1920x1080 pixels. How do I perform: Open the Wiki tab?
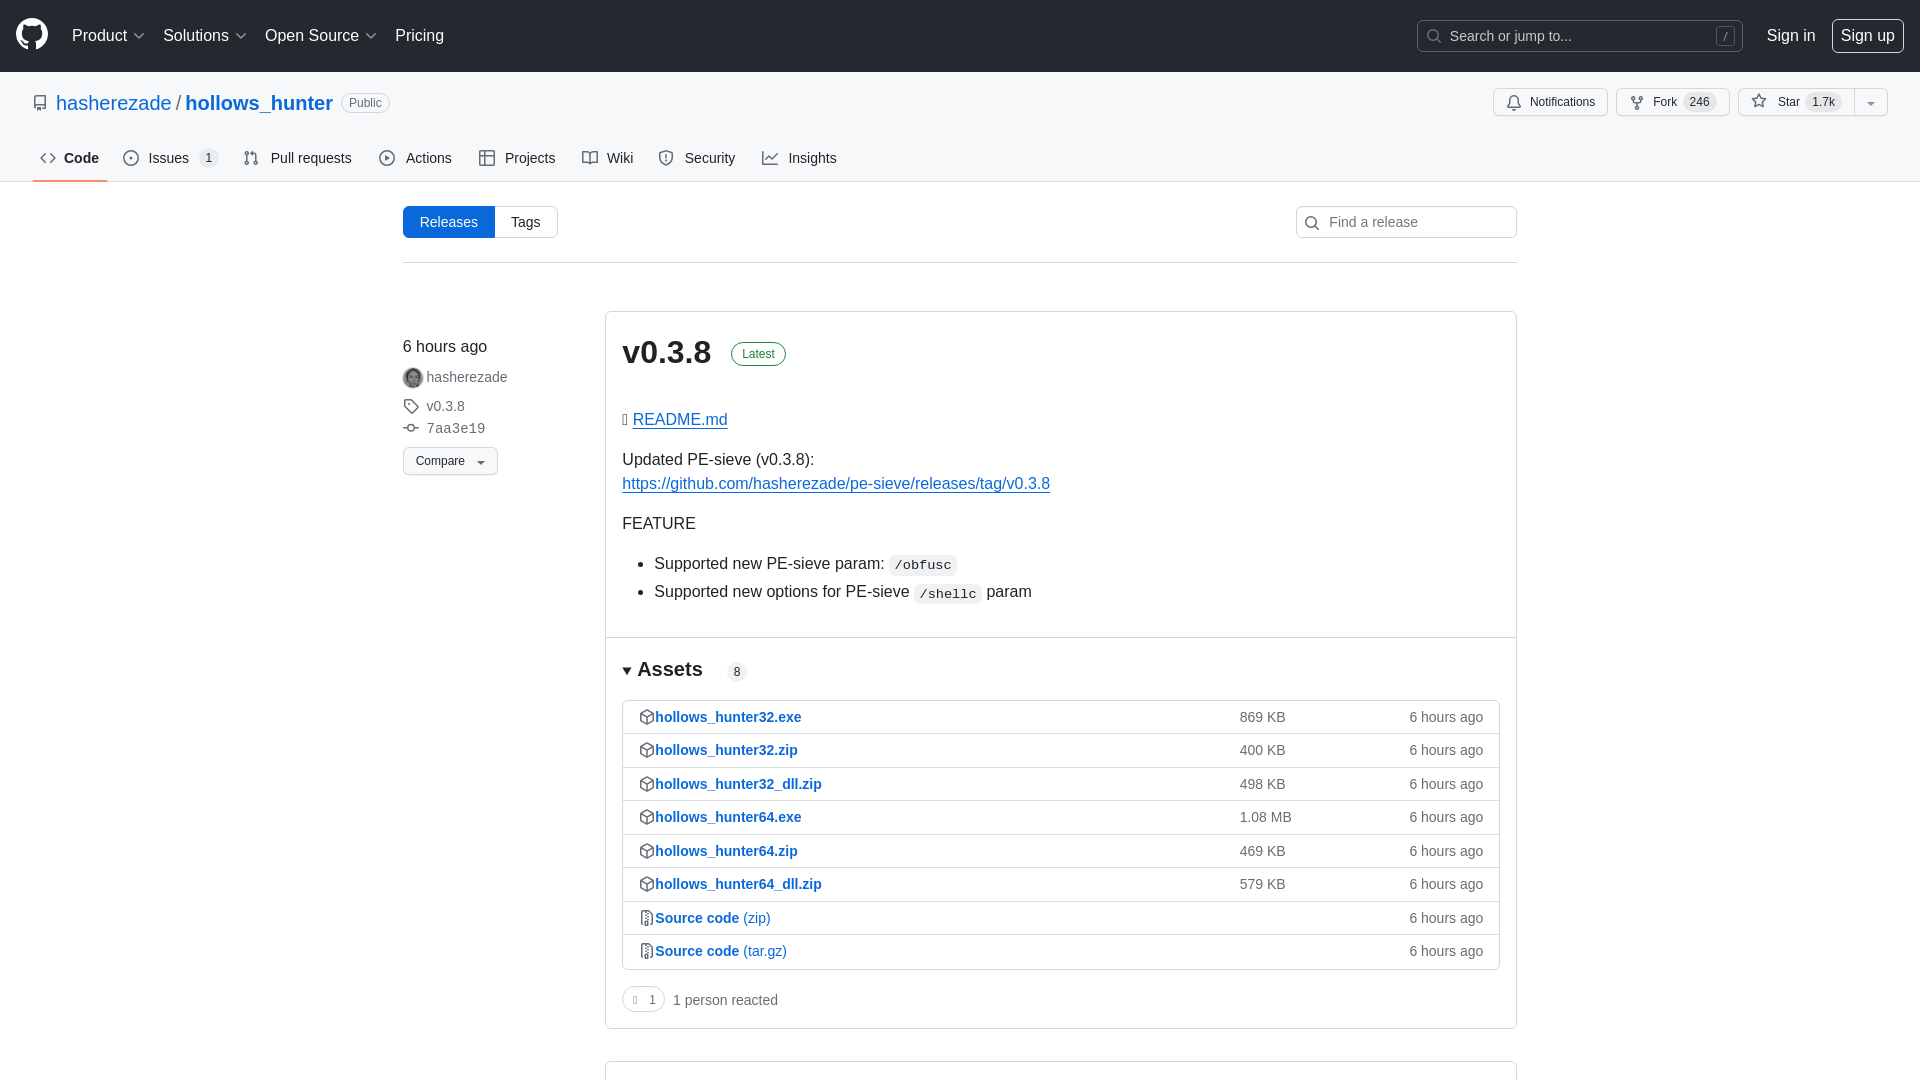607,158
